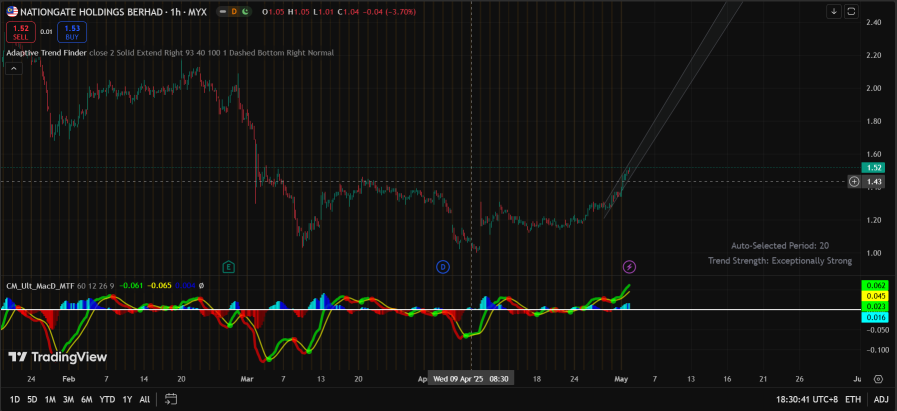
Task: Select the All time range
Action: 145,399
